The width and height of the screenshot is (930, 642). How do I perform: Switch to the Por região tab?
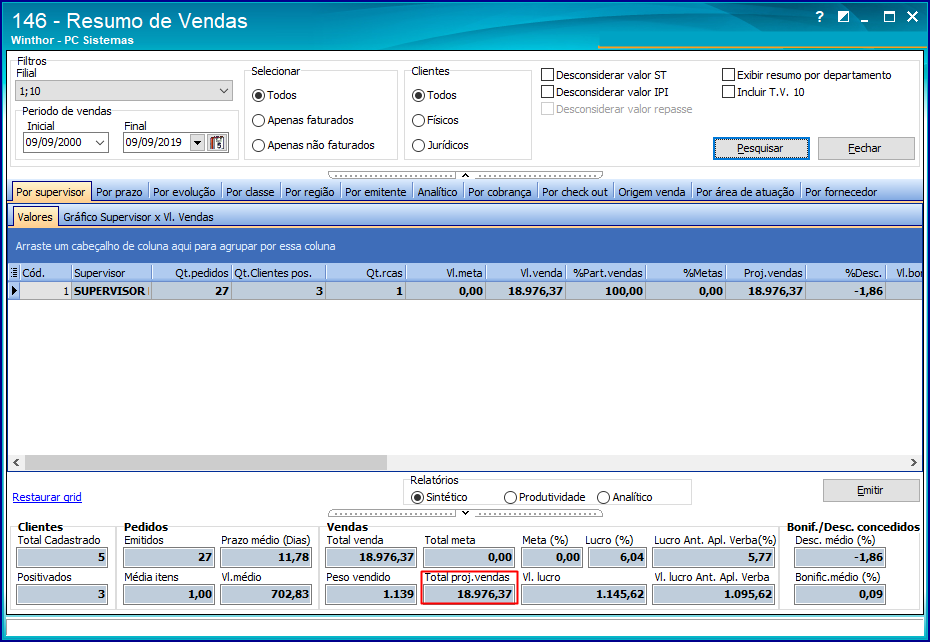pos(310,192)
